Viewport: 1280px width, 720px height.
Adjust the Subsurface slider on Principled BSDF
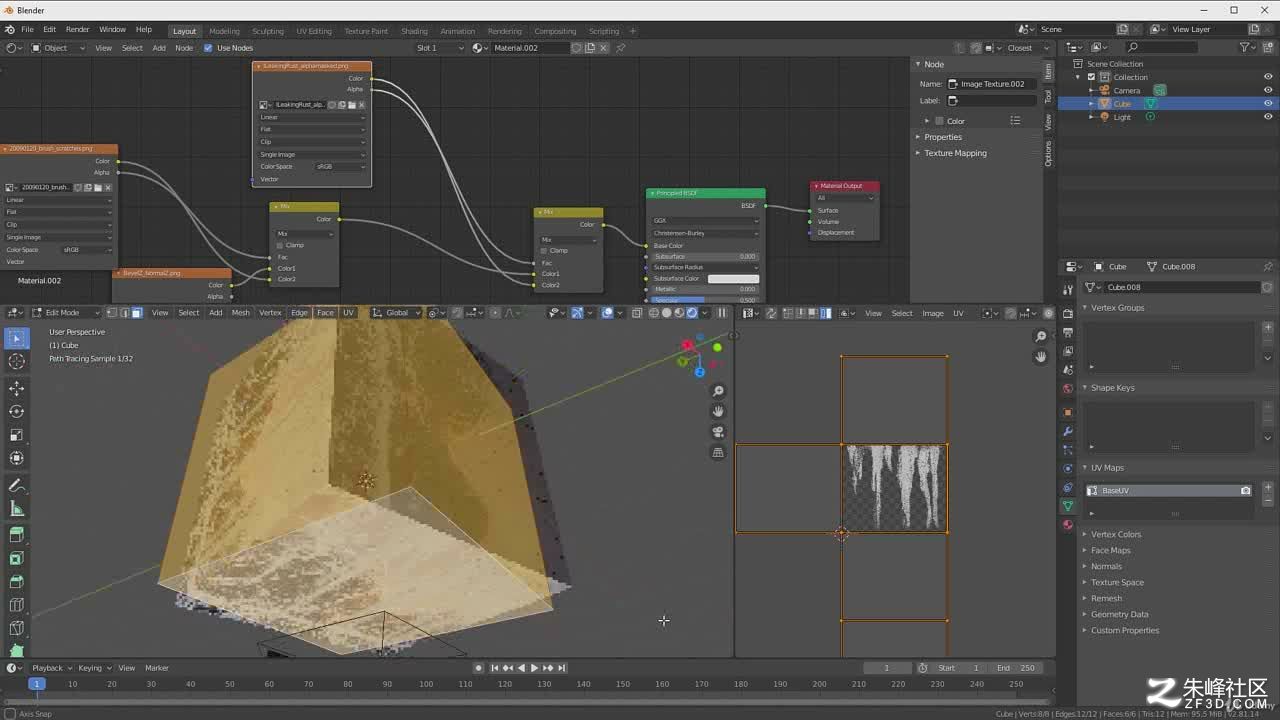pyautogui.click(x=705, y=257)
